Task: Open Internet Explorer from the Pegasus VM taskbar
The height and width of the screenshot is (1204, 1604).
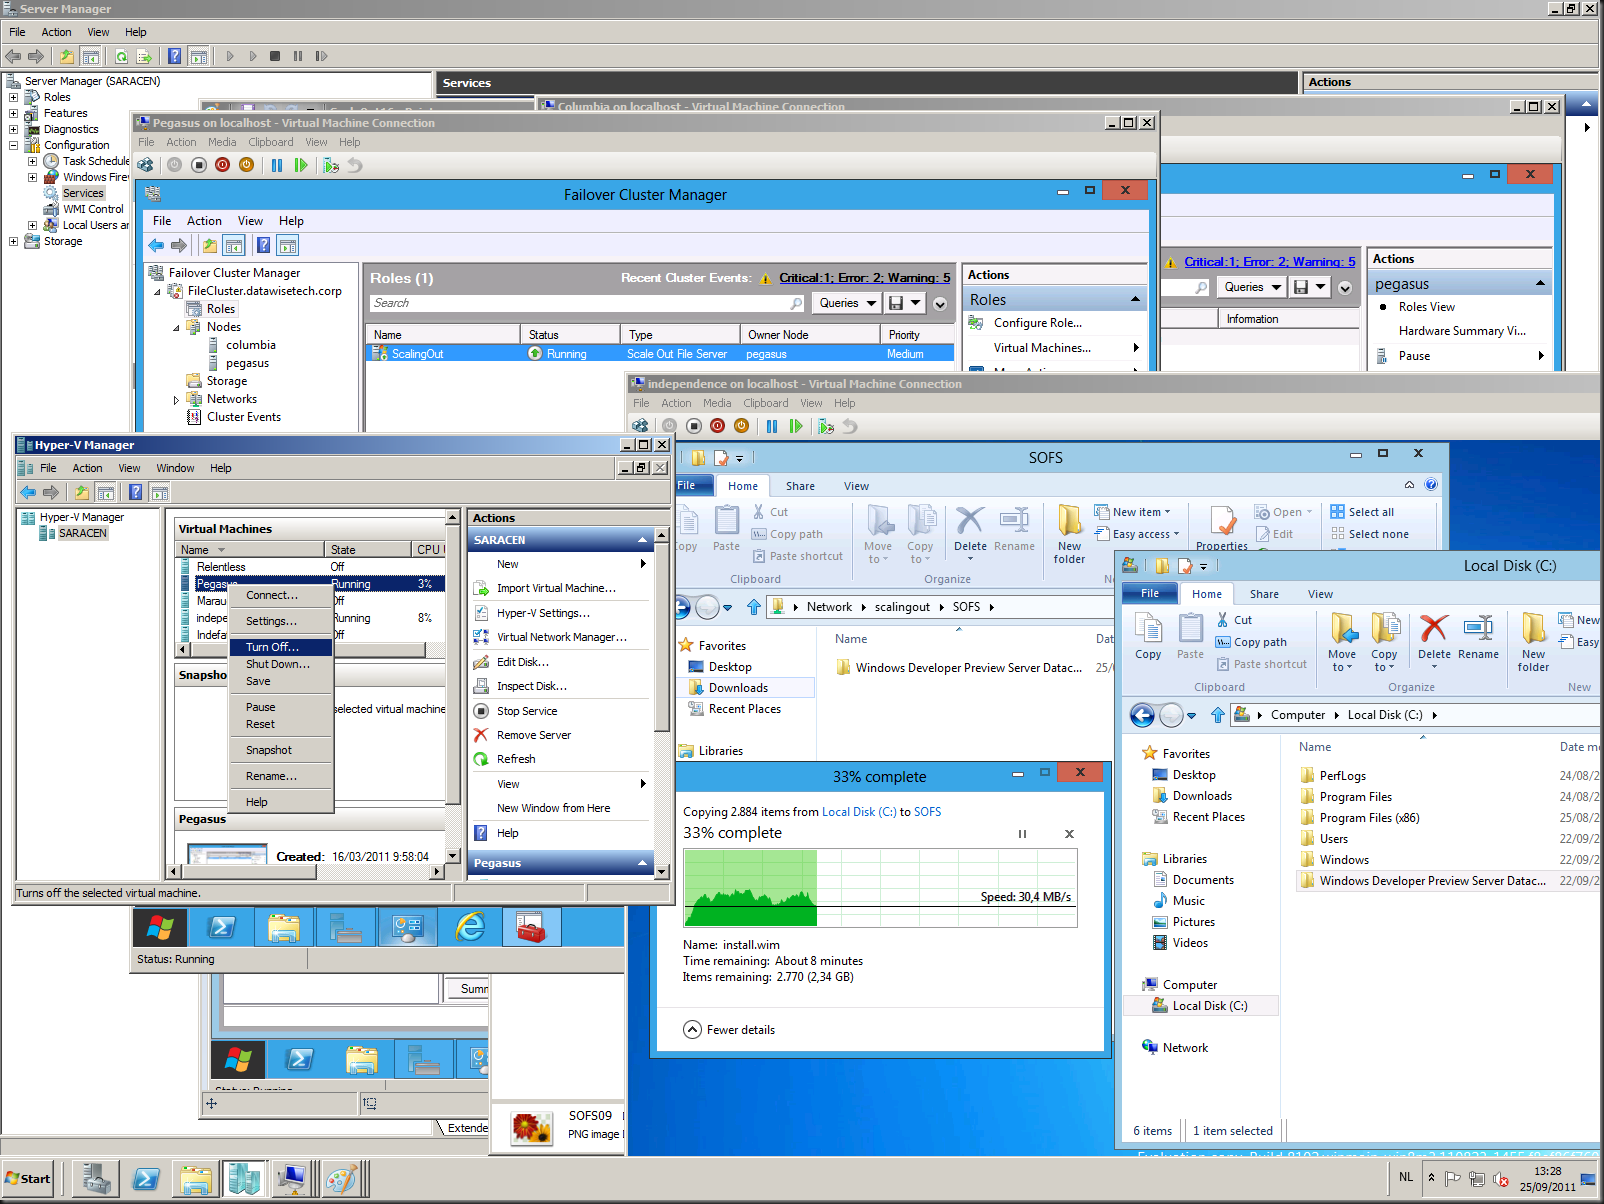Action: (470, 928)
